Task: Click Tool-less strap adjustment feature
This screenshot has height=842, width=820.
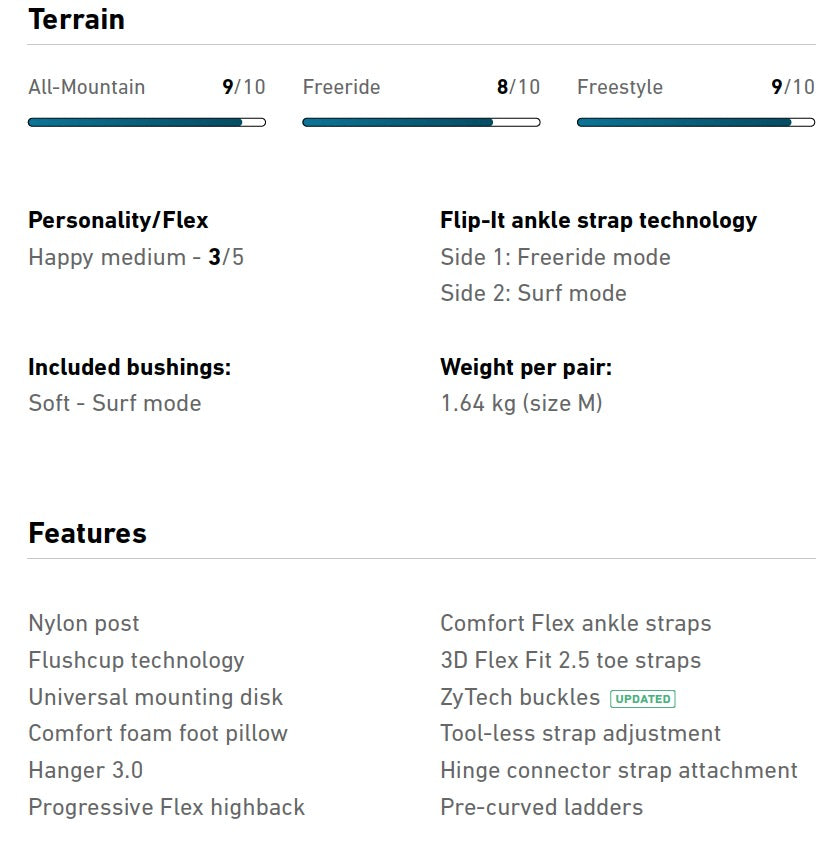Action: click(x=580, y=733)
